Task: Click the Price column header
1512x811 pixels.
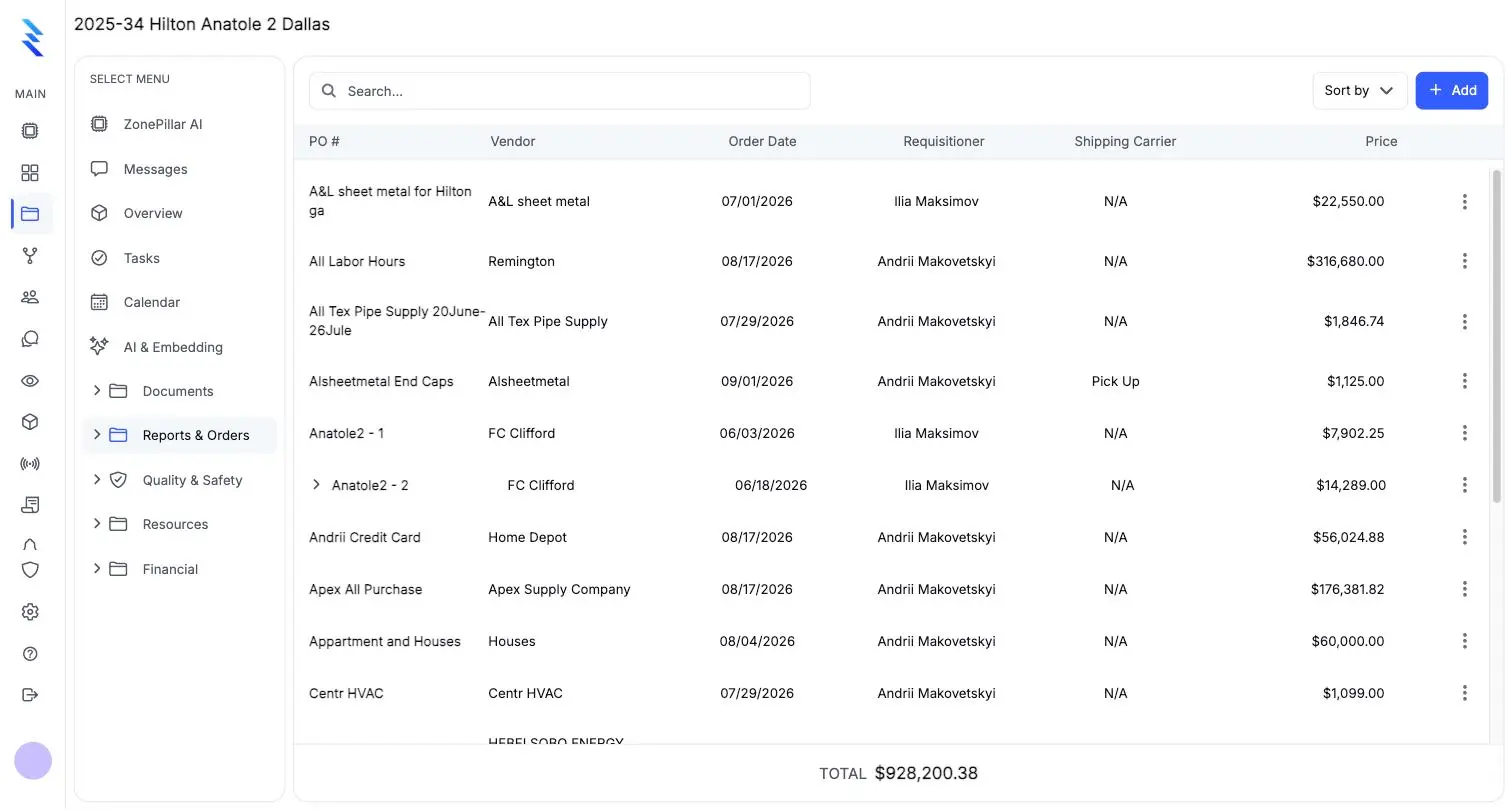Action: pos(1381,142)
